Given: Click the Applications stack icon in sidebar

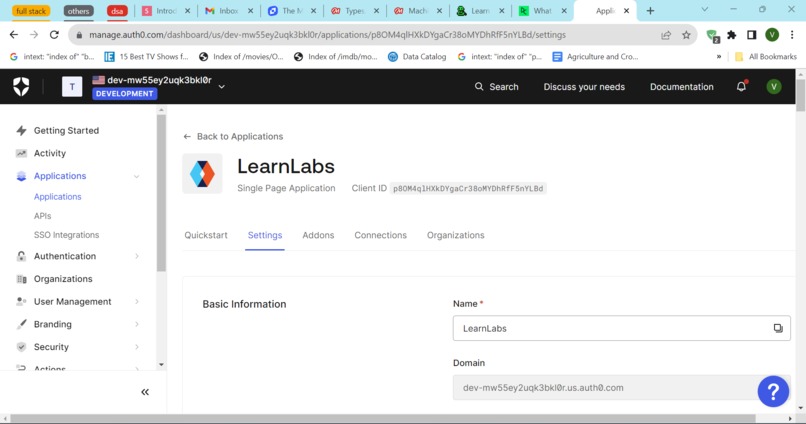Looking at the screenshot, I should pyautogui.click(x=21, y=176).
